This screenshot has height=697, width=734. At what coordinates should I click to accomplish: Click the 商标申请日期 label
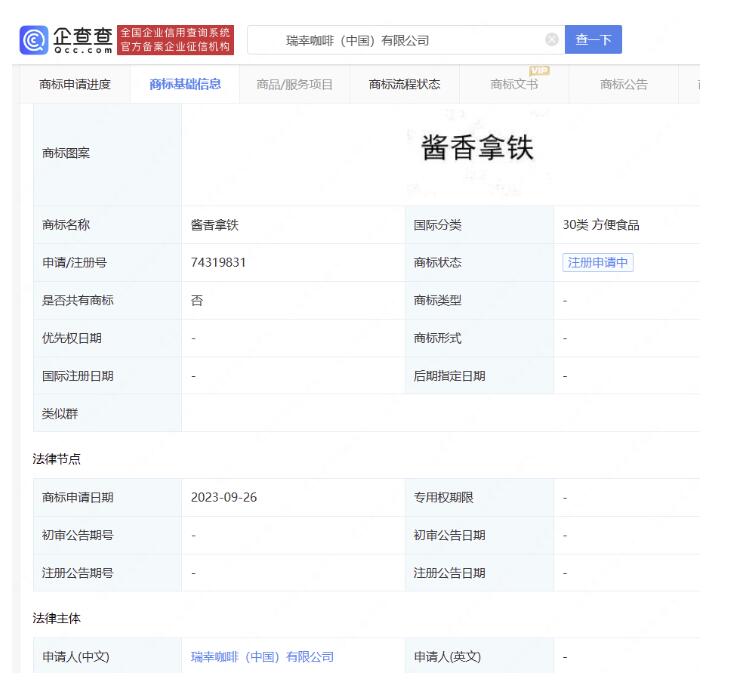click(x=77, y=498)
